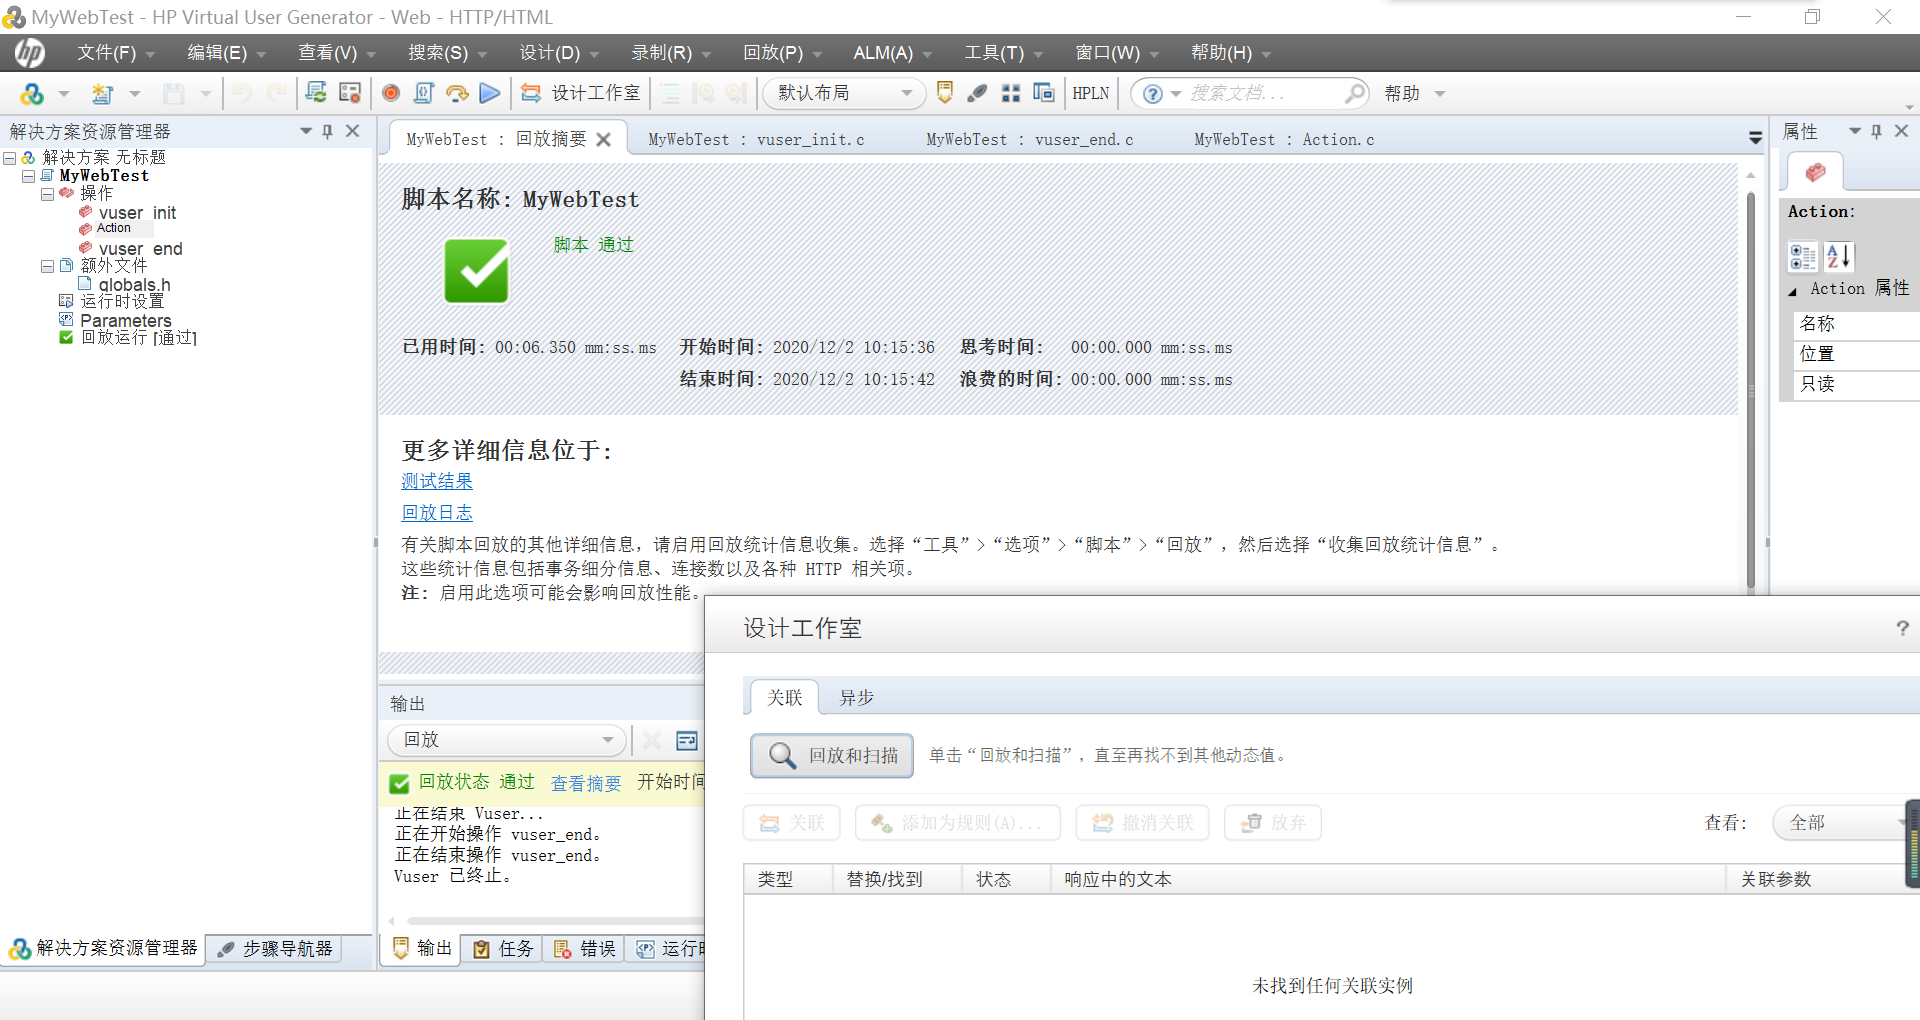The image size is (1920, 1020).
Task: Open Design Studio (设计工作室) from the toolbar
Action: 580,93
